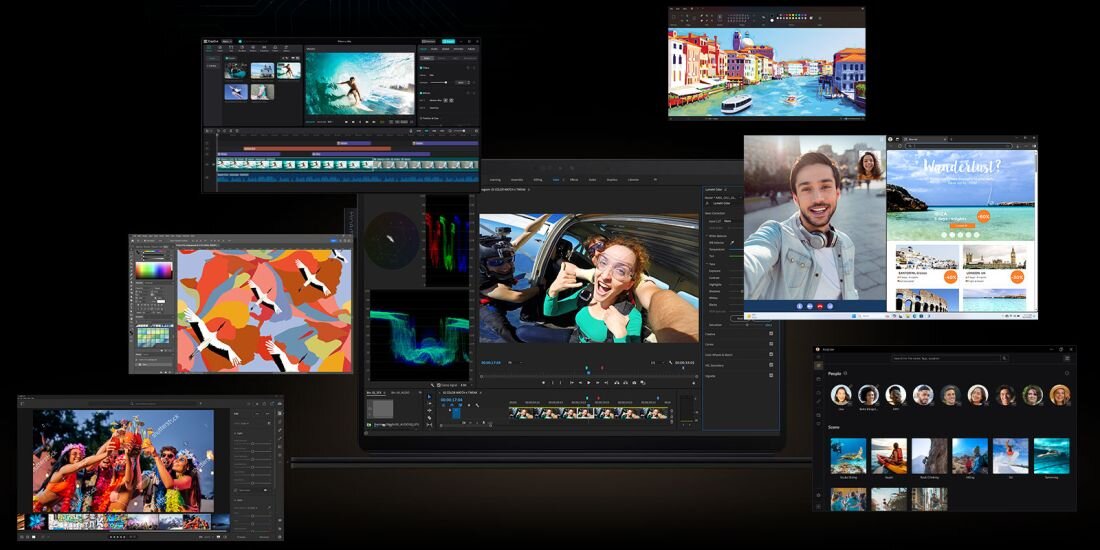Open the Libraries workspace tab in Premiere
The width and height of the screenshot is (1100, 550).
(x=633, y=180)
